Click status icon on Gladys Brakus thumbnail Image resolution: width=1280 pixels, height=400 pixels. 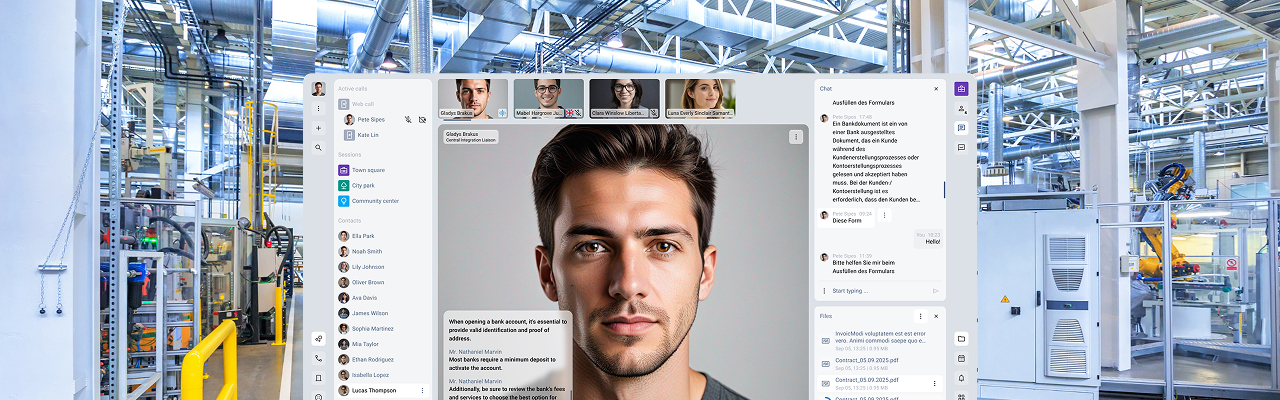tap(502, 114)
